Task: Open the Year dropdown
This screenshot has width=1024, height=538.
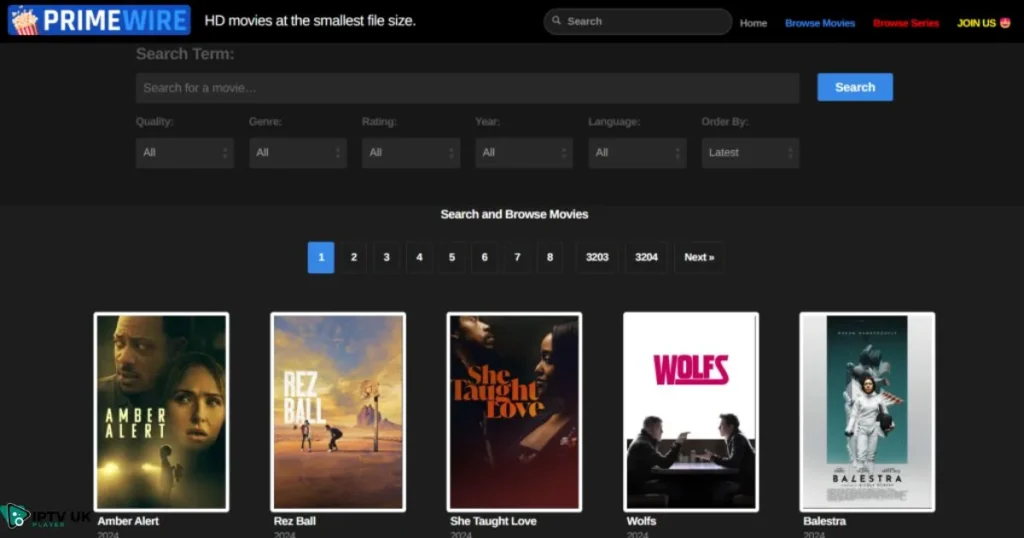Action: [x=524, y=153]
